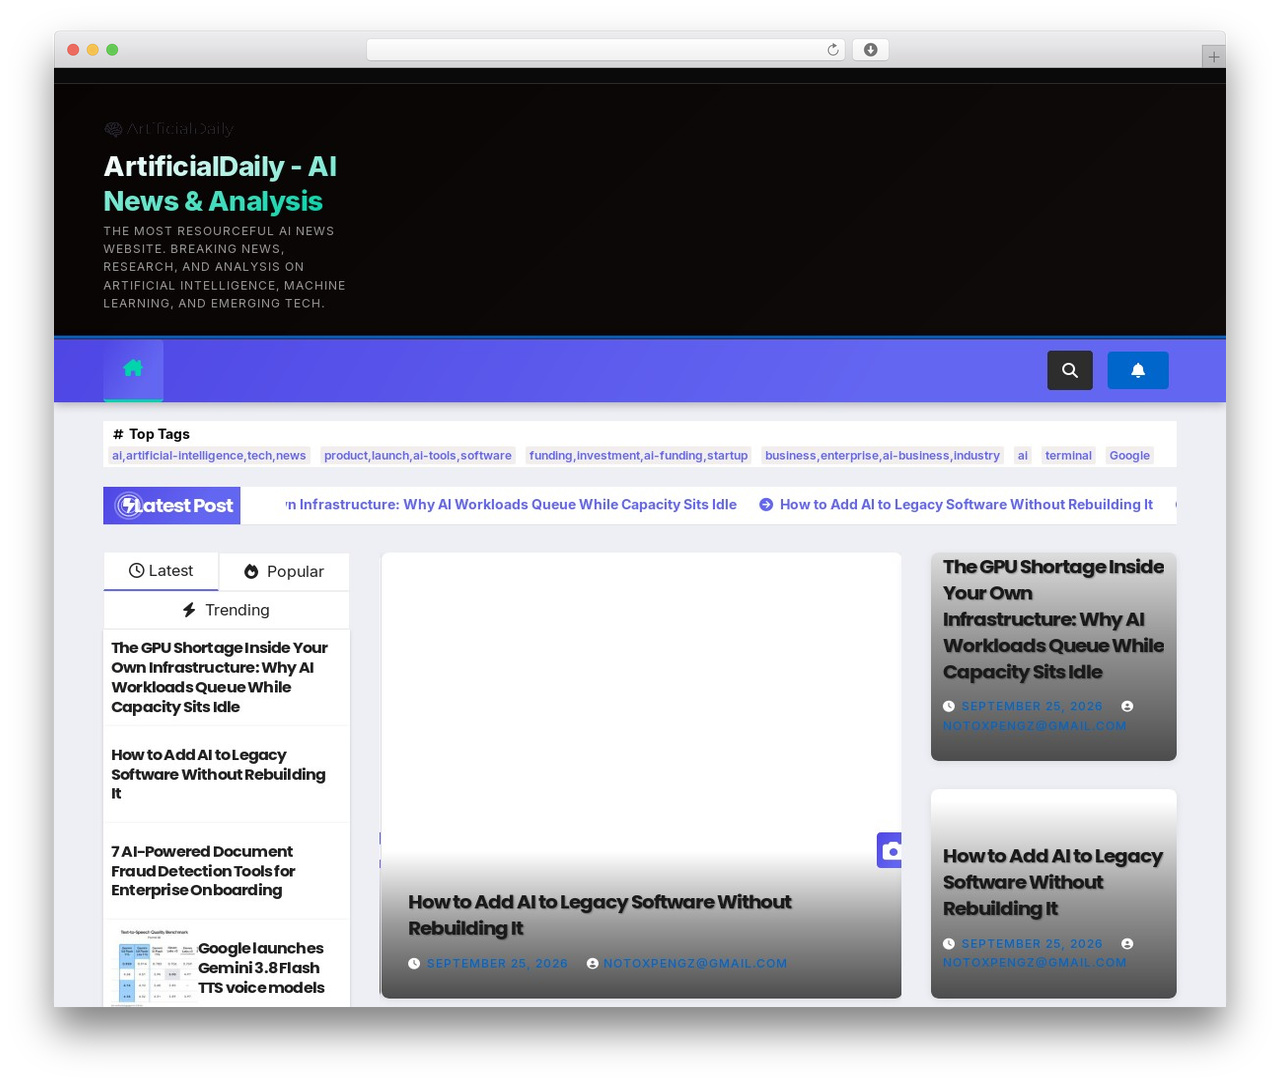Open ticker headline about AI workloads queue

[511, 505]
